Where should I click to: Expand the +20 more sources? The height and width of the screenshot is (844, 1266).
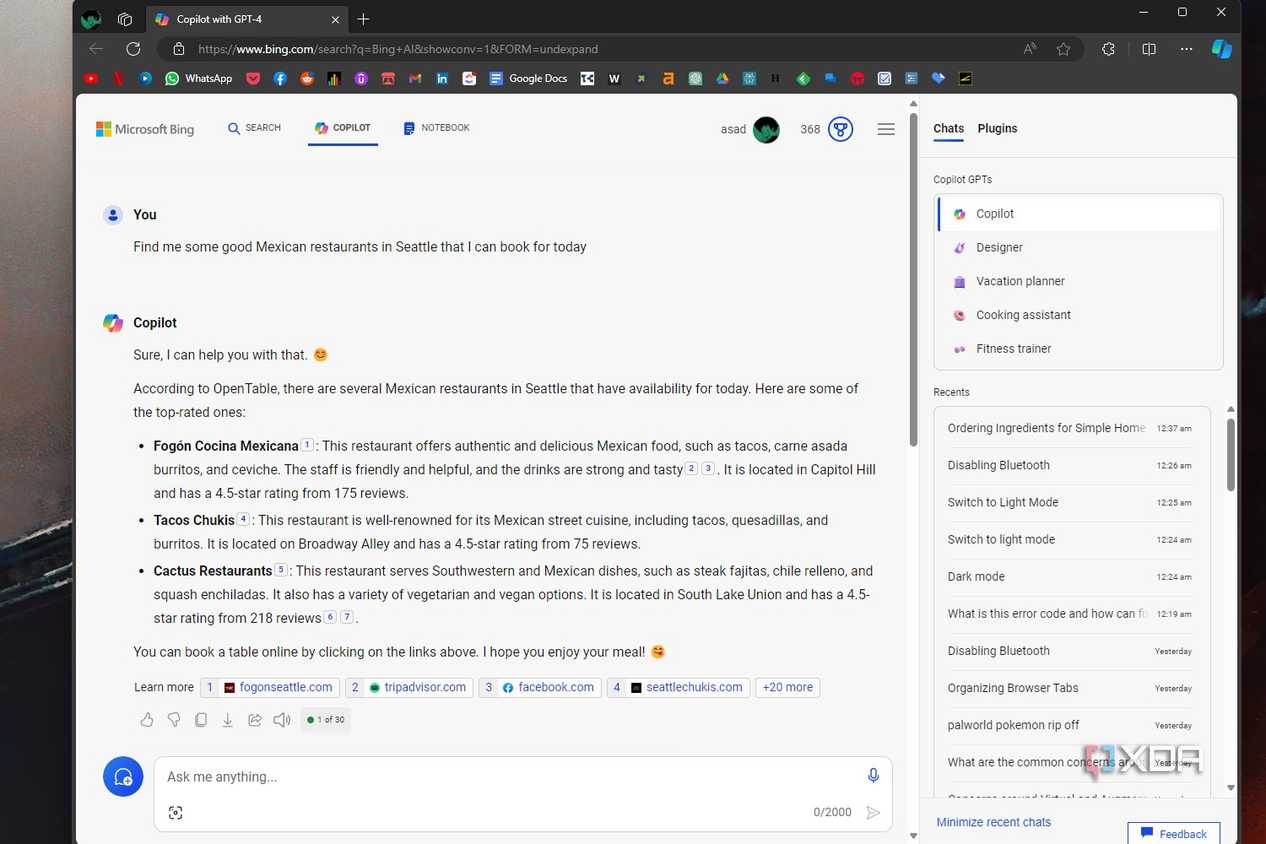tap(787, 688)
